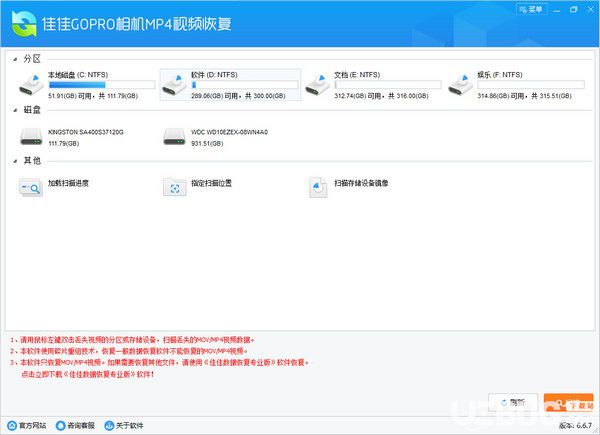Image resolution: width=600 pixels, height=435 pixels.
Task: Maximize the window
Action: click(x=574, y=10)
